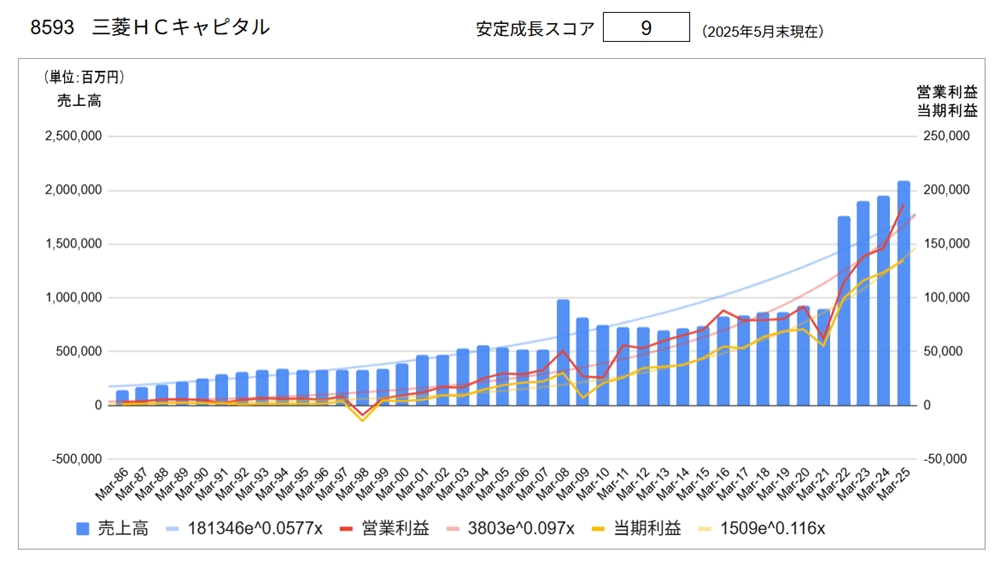Image resolution: width=1000 pixels, height=564 pixels.
Task: Click the 安定成長スコア label
Action: click(x=535, y=29)
